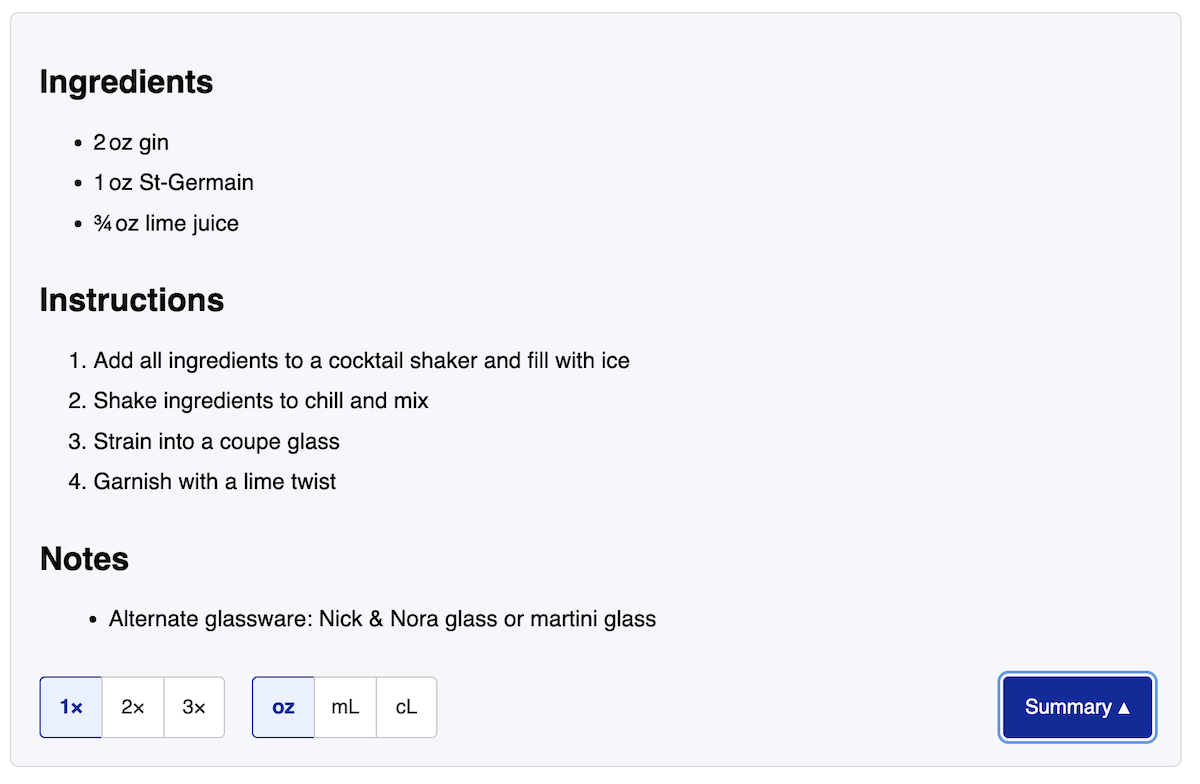Click the Alternate glassware note
The height and width of the screenshot is (784, 1200).
click(382, 619)
